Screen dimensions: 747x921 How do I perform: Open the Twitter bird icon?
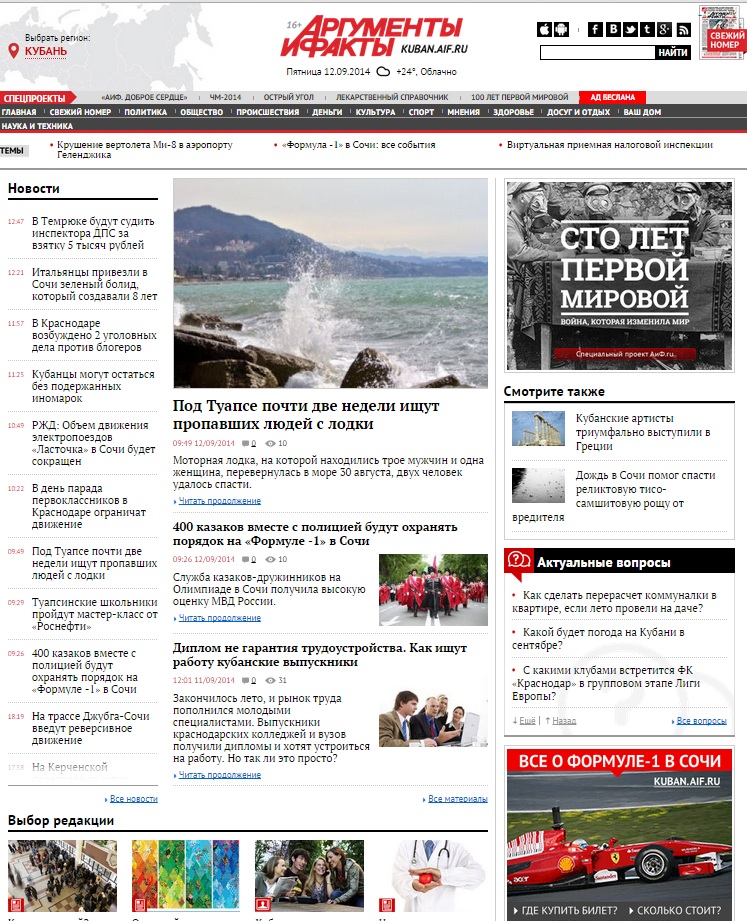click(630, 29)
